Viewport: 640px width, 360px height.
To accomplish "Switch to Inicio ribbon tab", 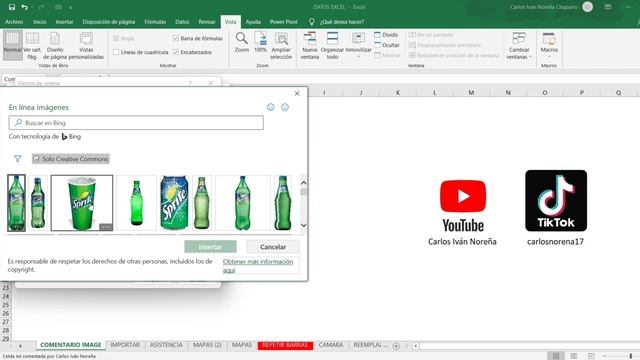I will [x=40, y=22].
